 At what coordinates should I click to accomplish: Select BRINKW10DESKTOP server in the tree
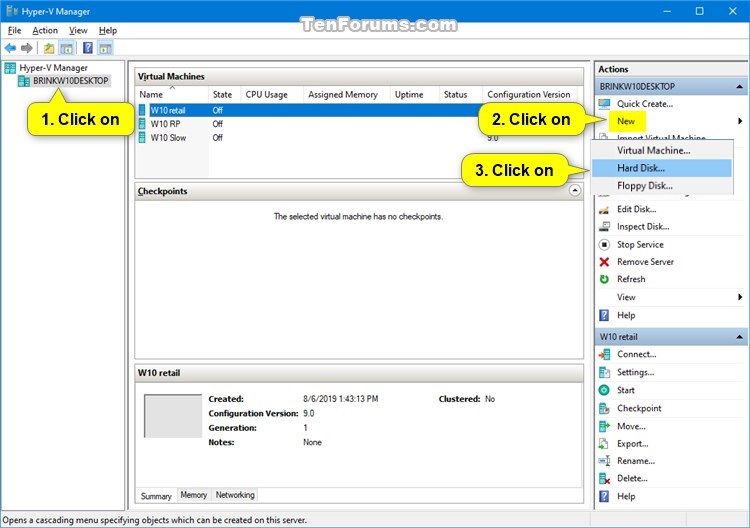70,81
